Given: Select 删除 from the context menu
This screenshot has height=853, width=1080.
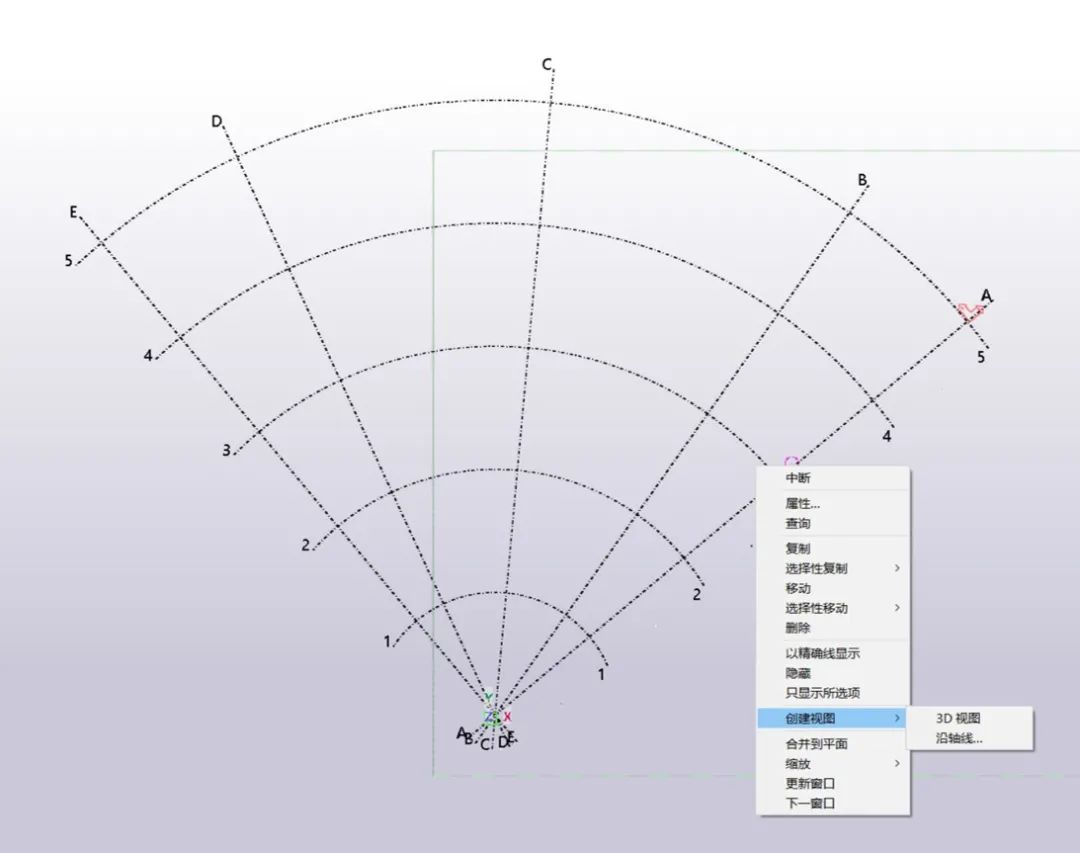Looking at the screenshot, I should coord(833,628).
